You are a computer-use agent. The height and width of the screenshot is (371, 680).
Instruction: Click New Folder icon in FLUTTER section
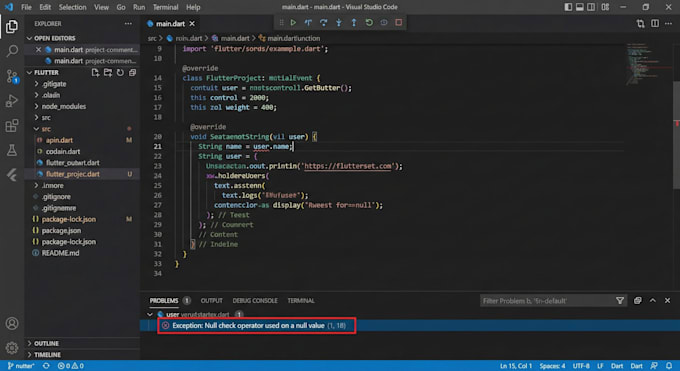point(108,72)
